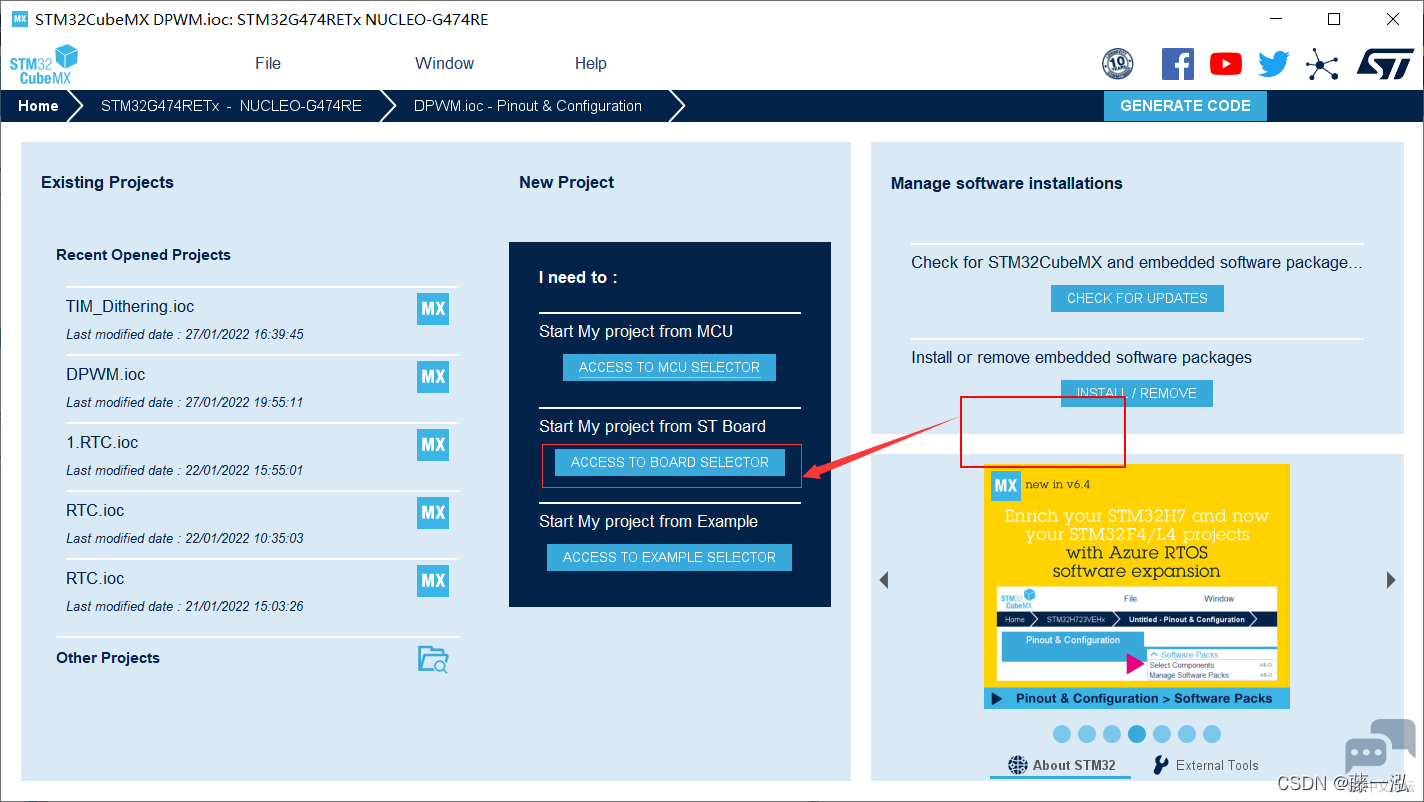Open the Help menu
This screenshot has height=802, width=1424.
tap(591, 63)
